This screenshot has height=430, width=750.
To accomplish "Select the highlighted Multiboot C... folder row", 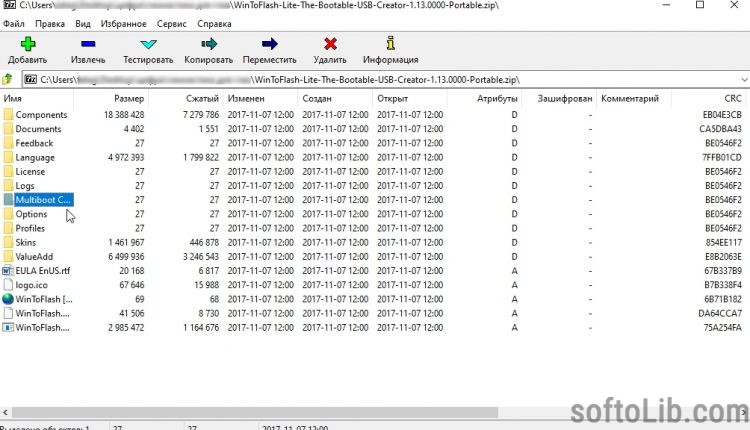I will (x=43, y=200).
